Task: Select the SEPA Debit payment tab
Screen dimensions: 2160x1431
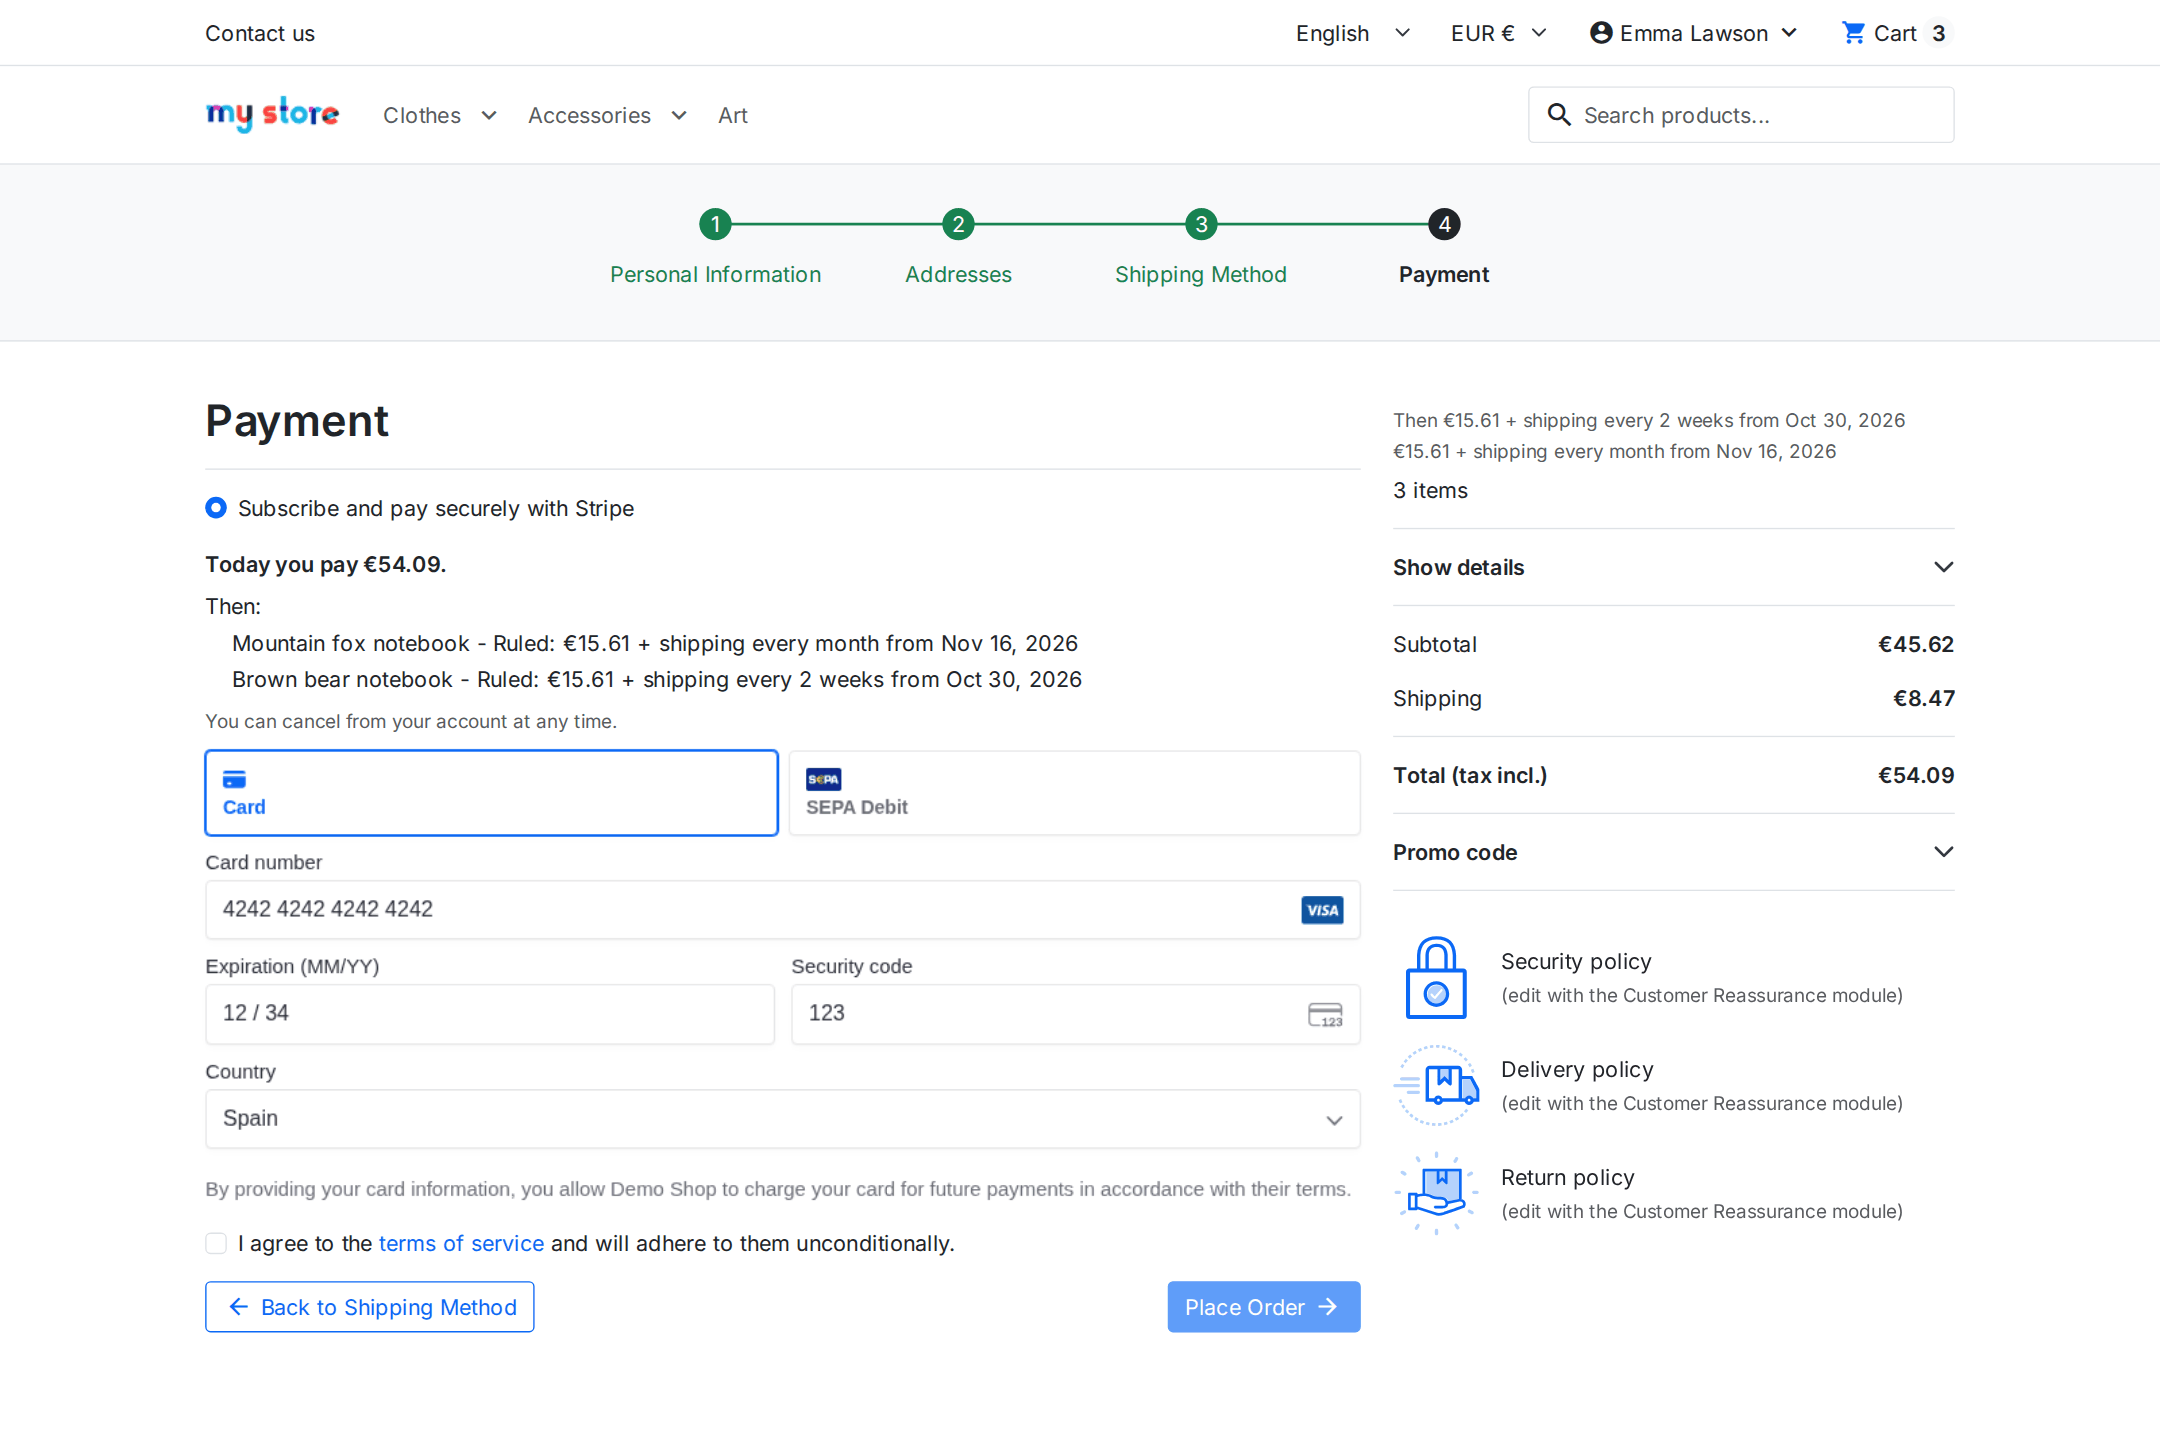Action: (x=1074, y=793)
